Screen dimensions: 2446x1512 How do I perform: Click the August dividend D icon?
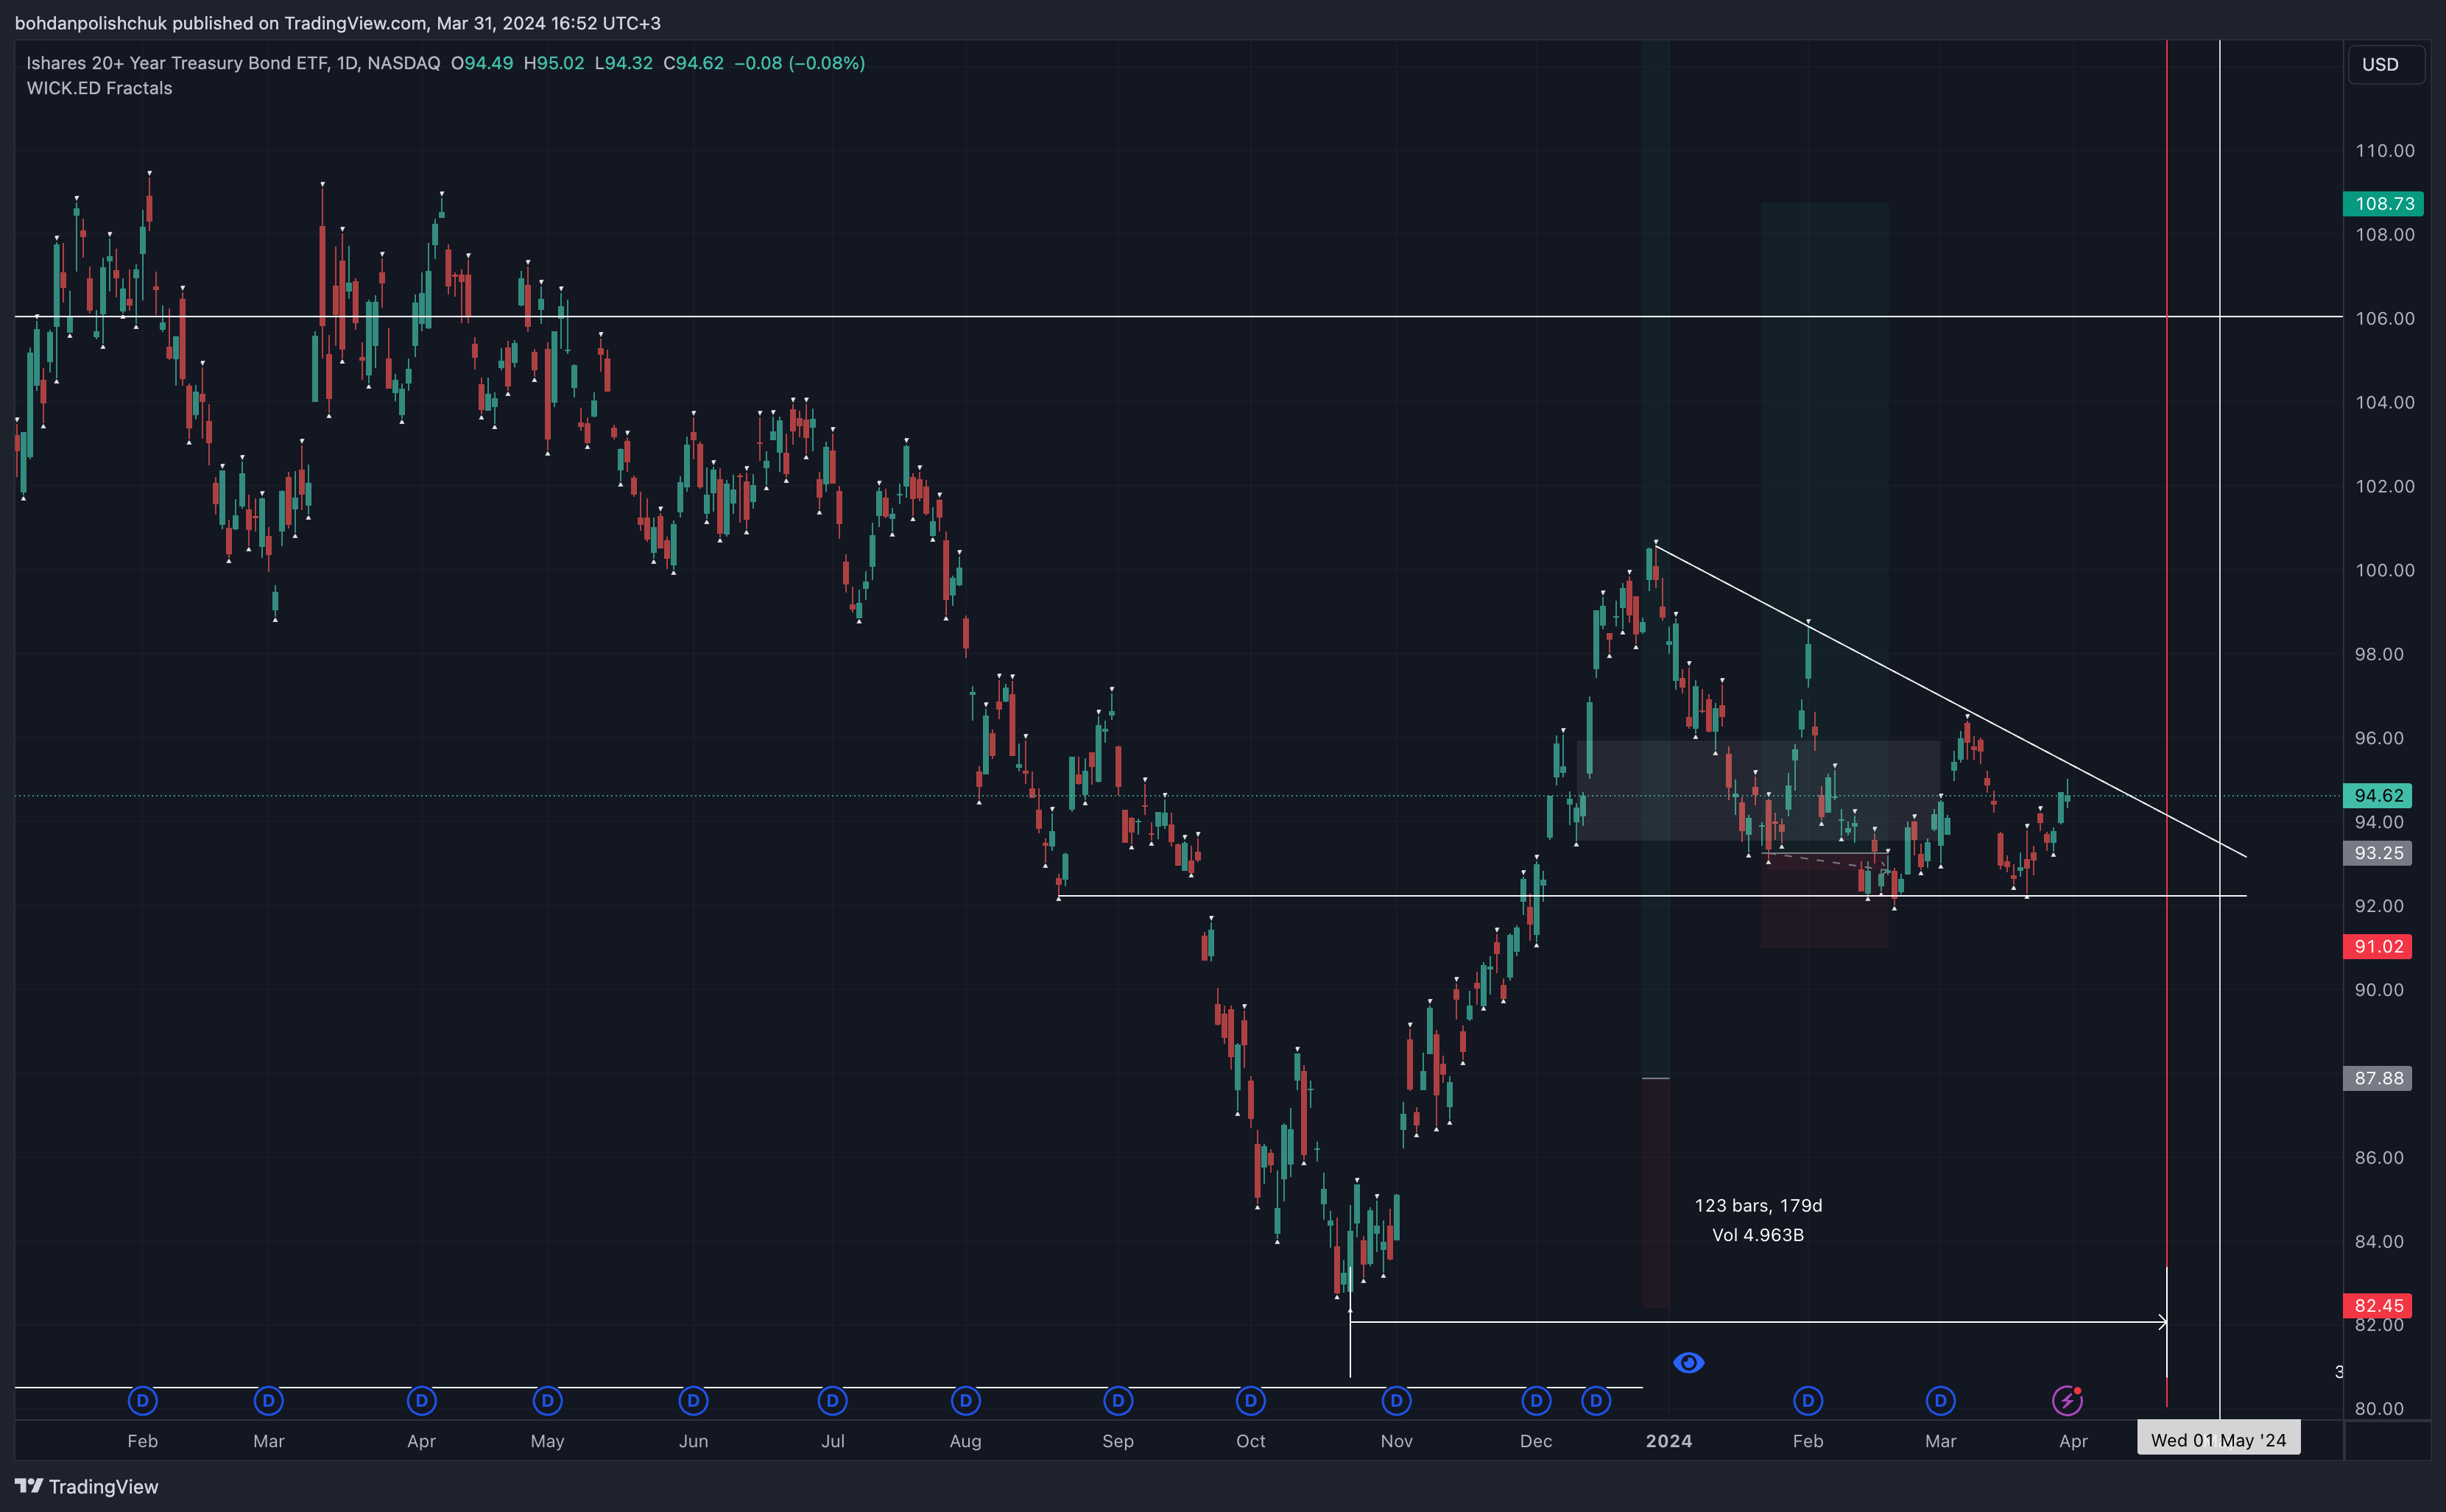coord(965,1400)
